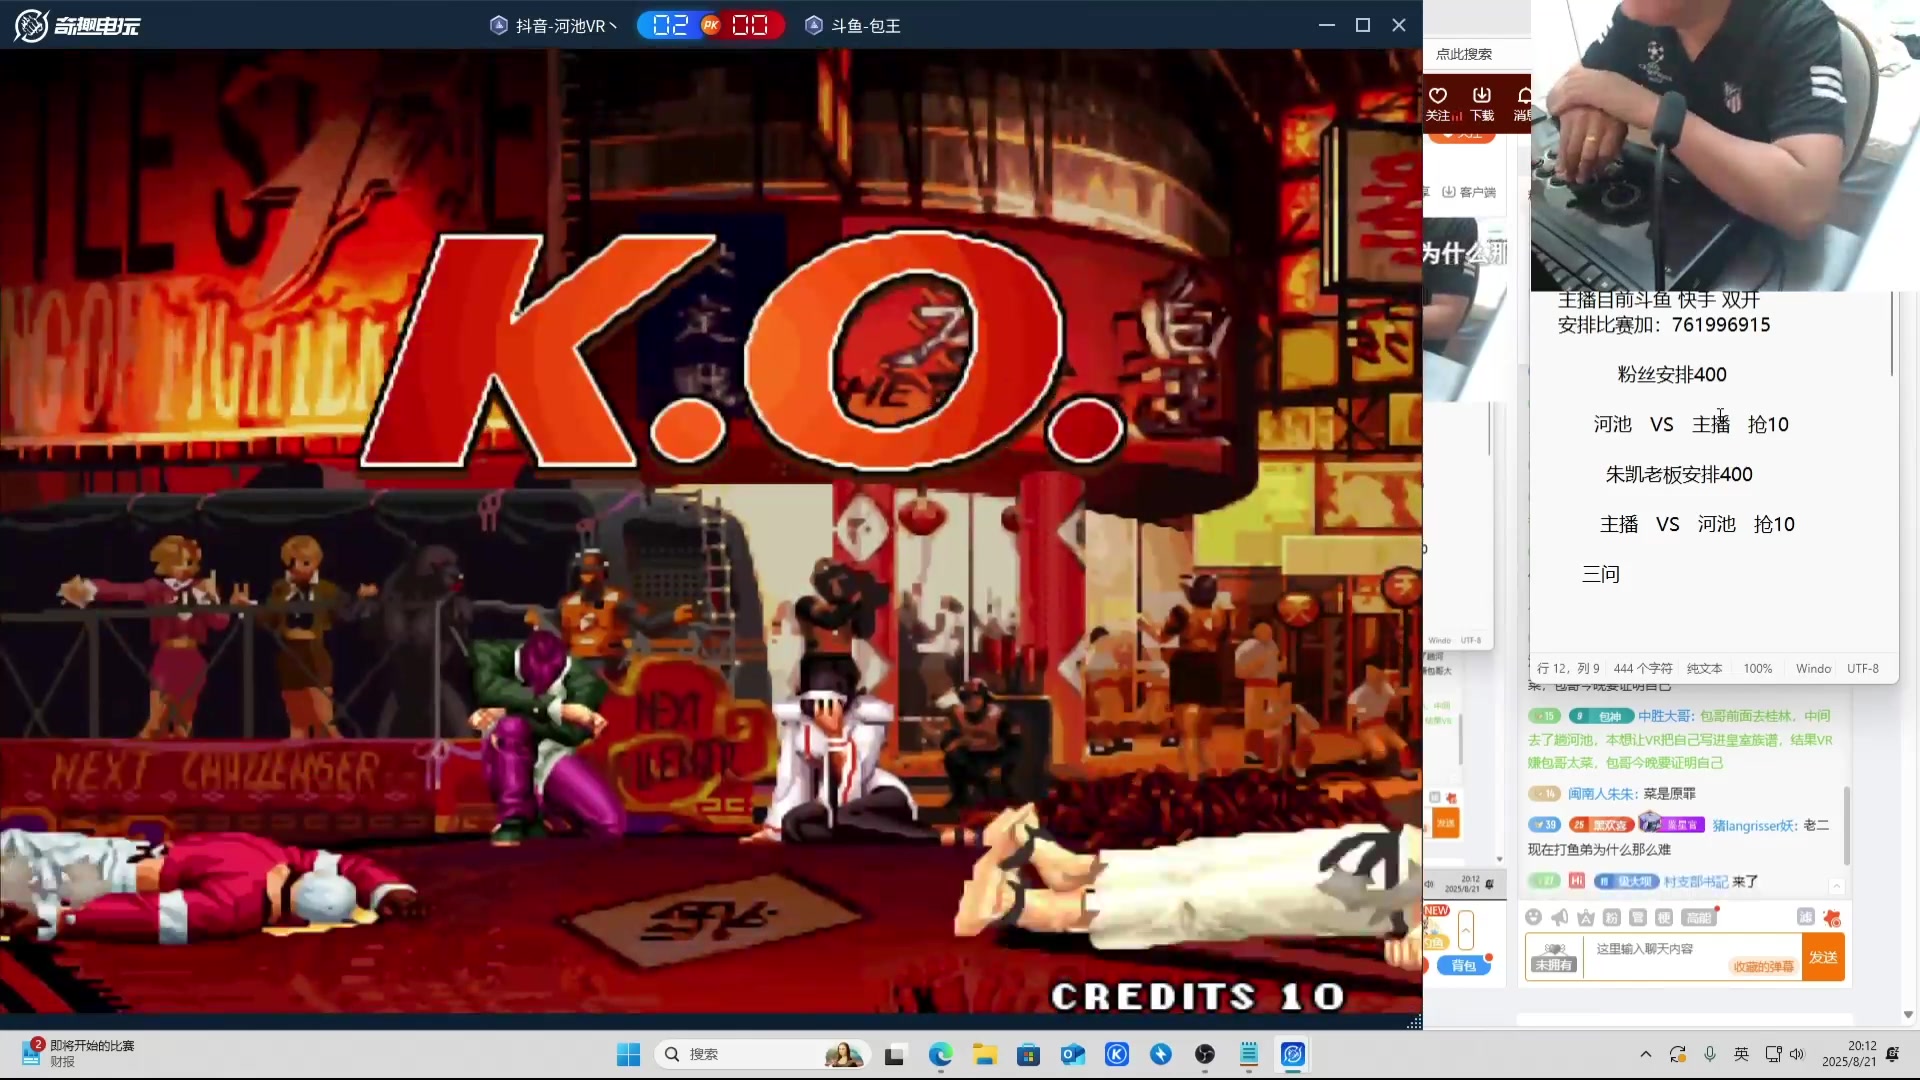
Task: Click the Notepad vertical scrollbar
Action: click(x=1892, y=334)
